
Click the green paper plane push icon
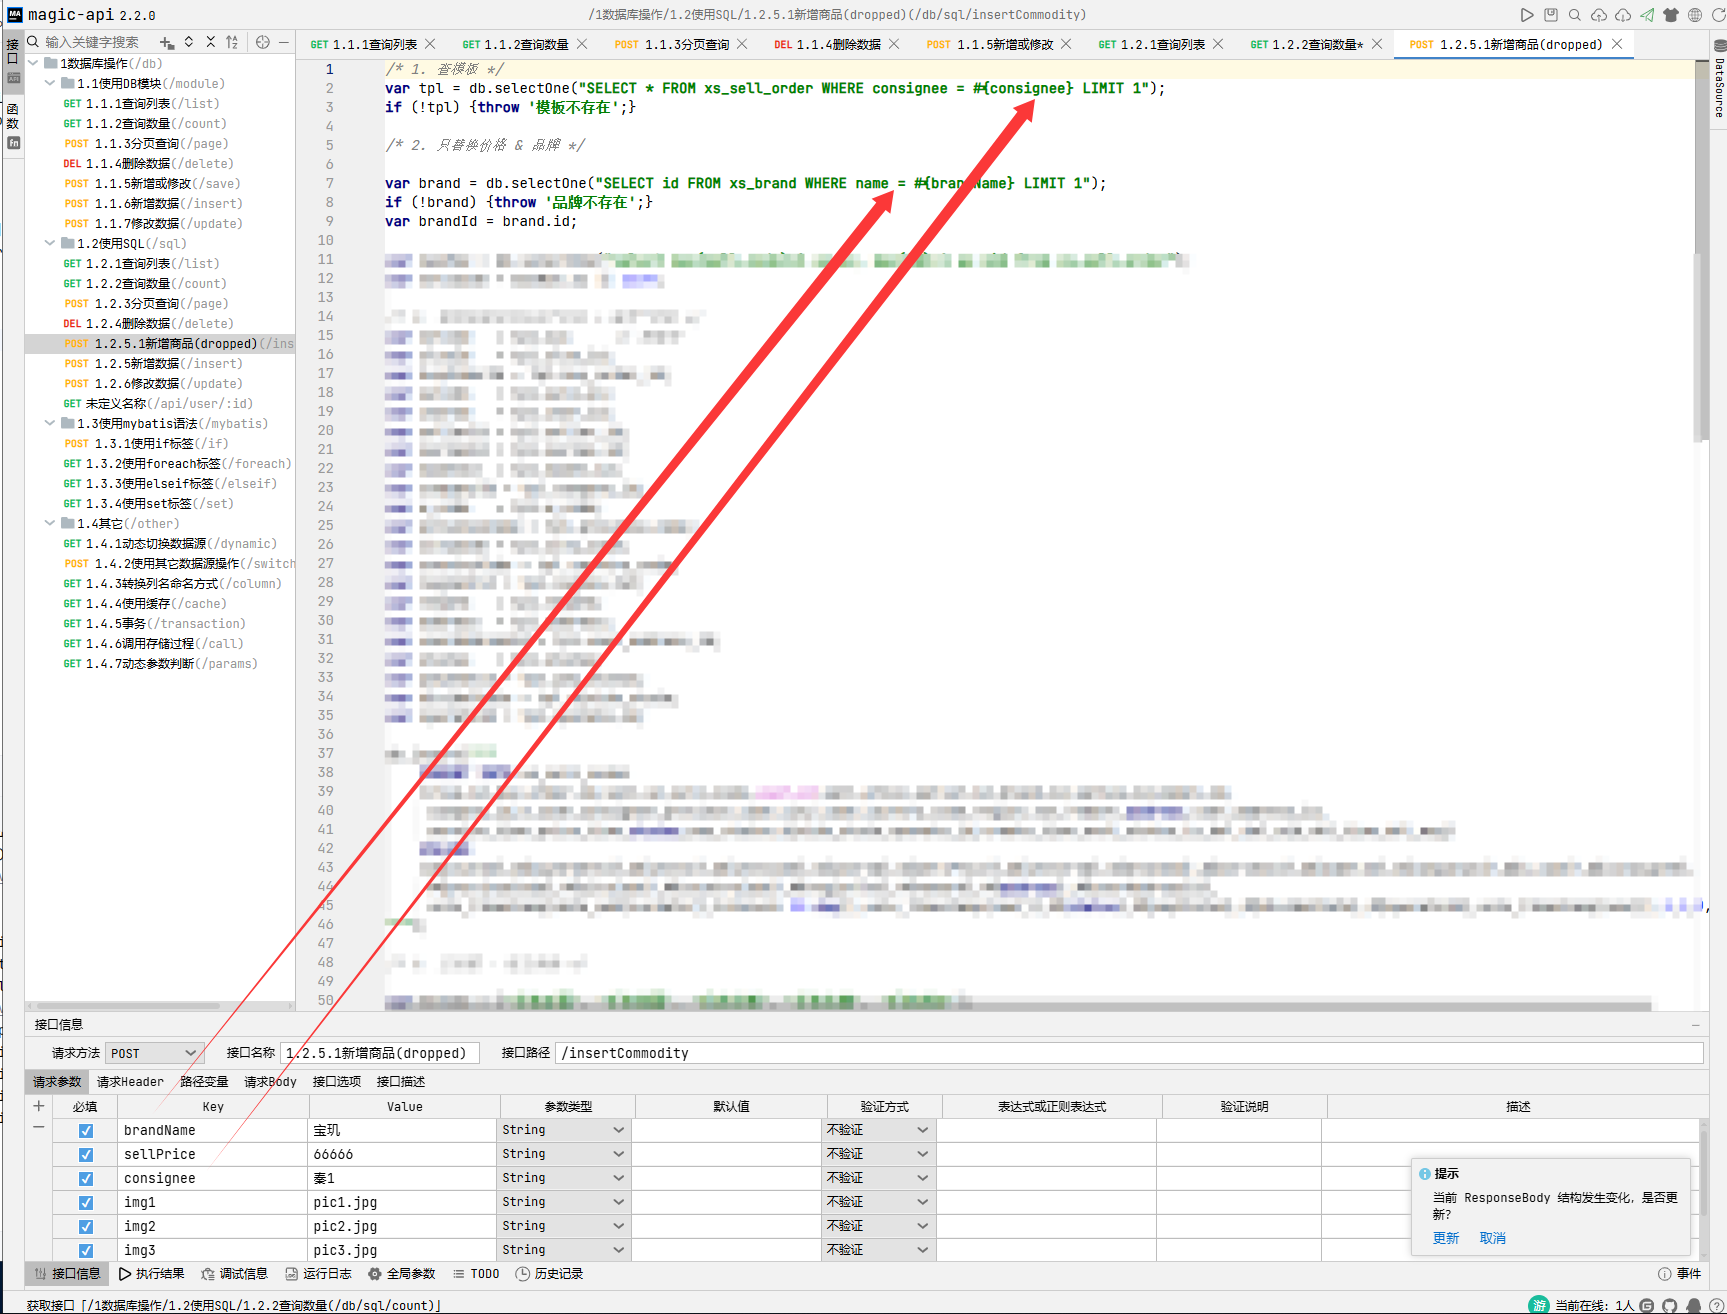[x=1646, y=15]
